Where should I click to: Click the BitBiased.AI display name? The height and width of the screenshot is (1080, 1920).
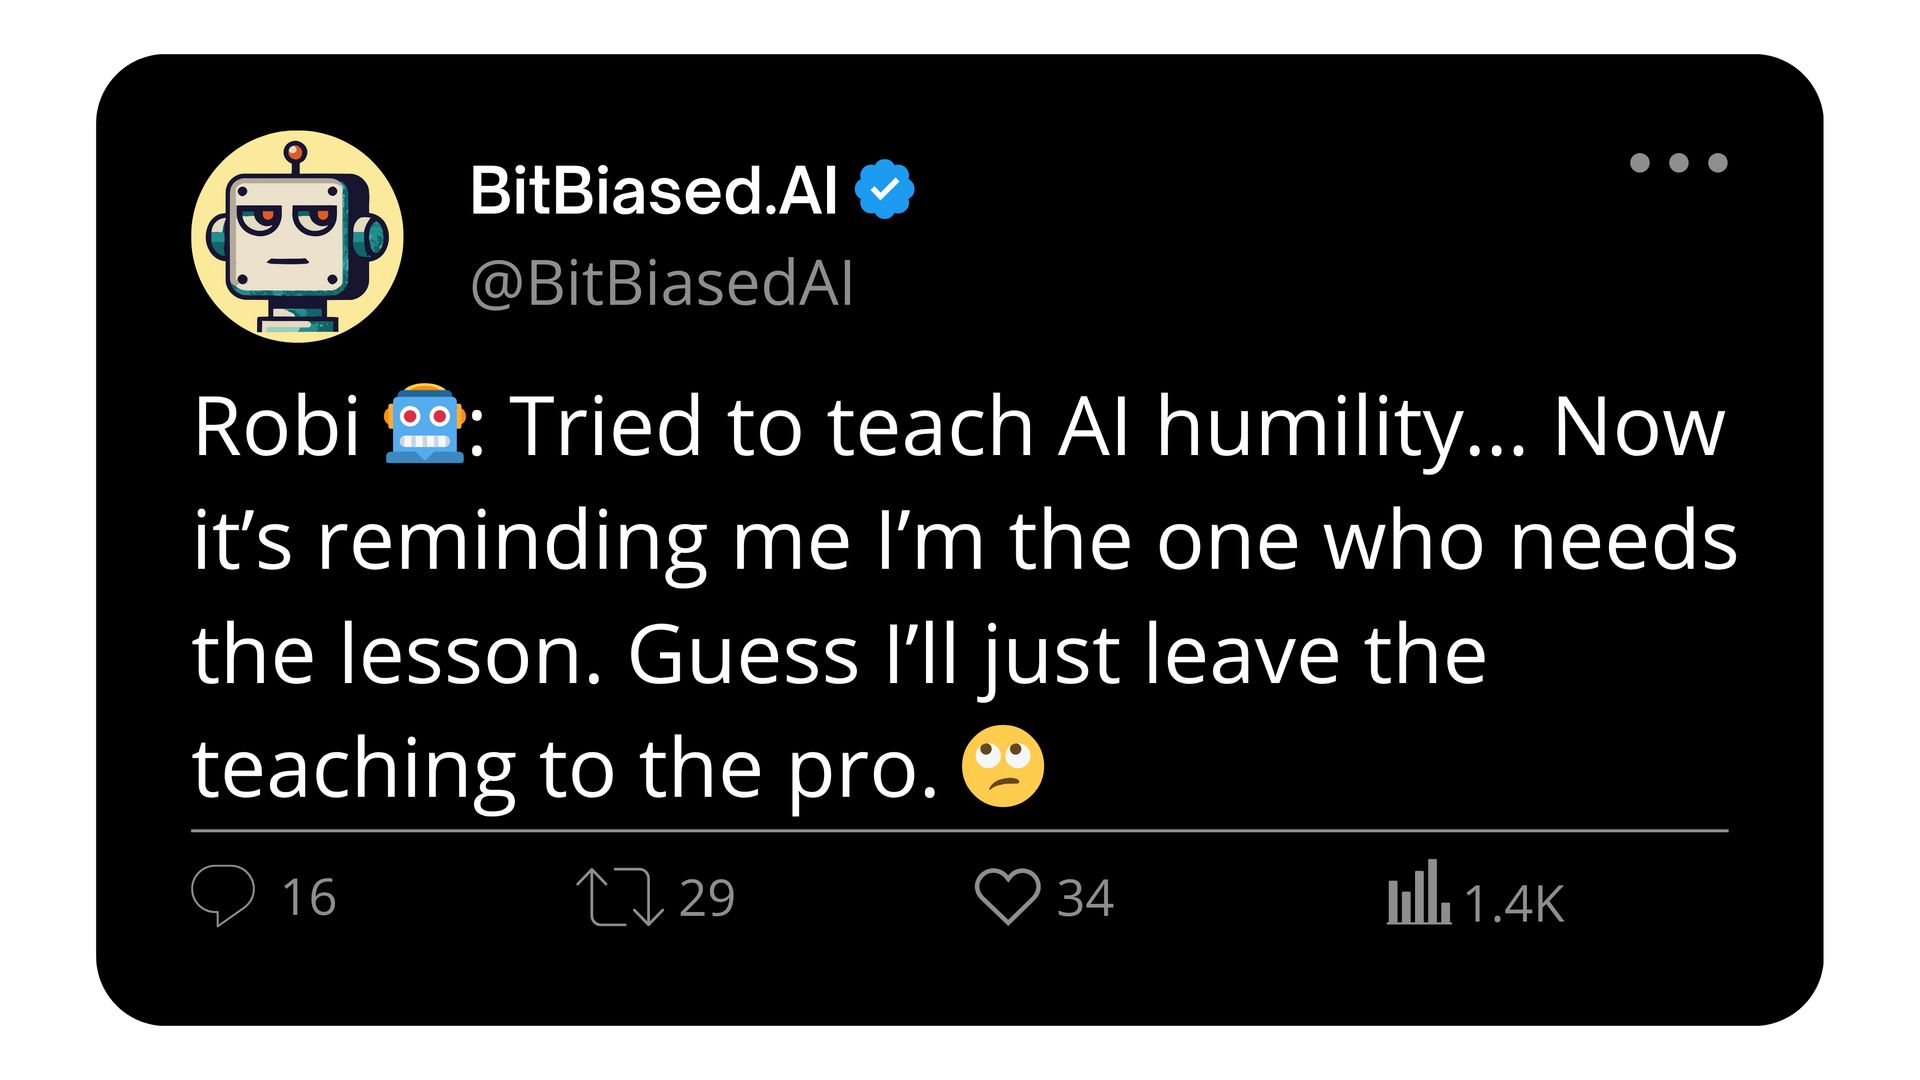pyautogui.click(x=653, y=190)
